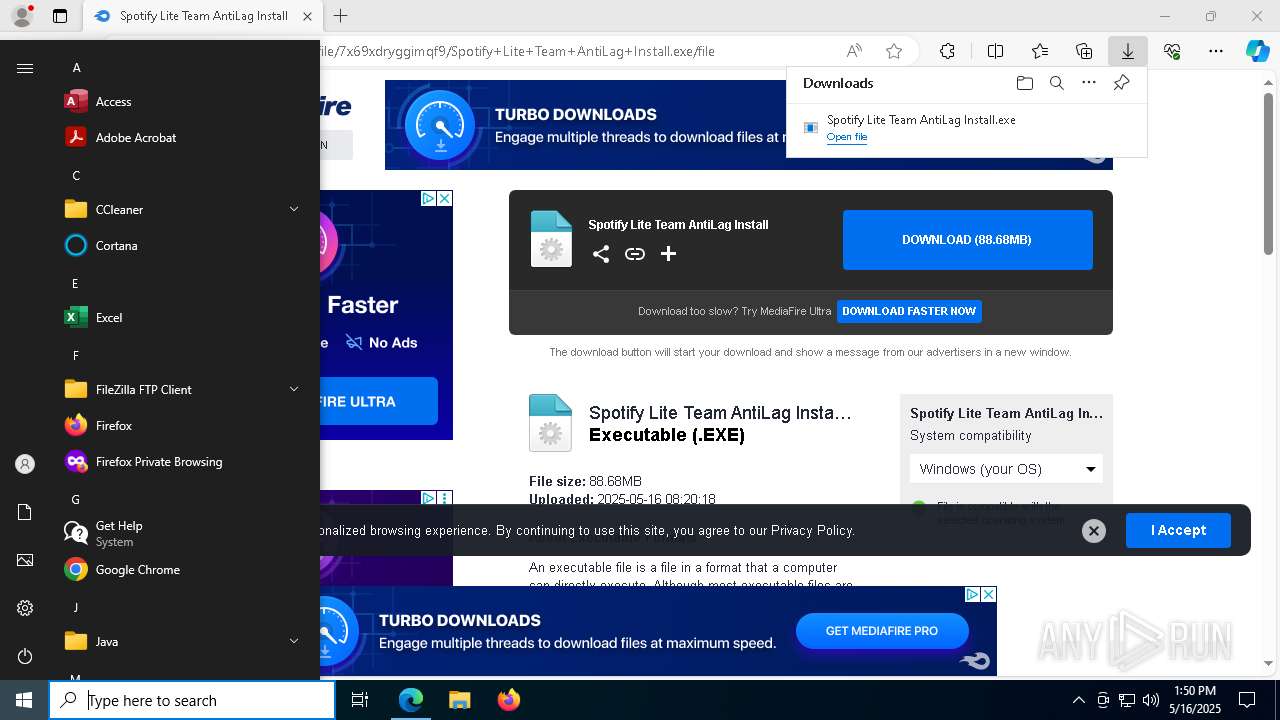The height and width of the screenshot is (720, 1280).
Task: Open Settings gear in Start sidebar
Action: click(x=25, y=608)
